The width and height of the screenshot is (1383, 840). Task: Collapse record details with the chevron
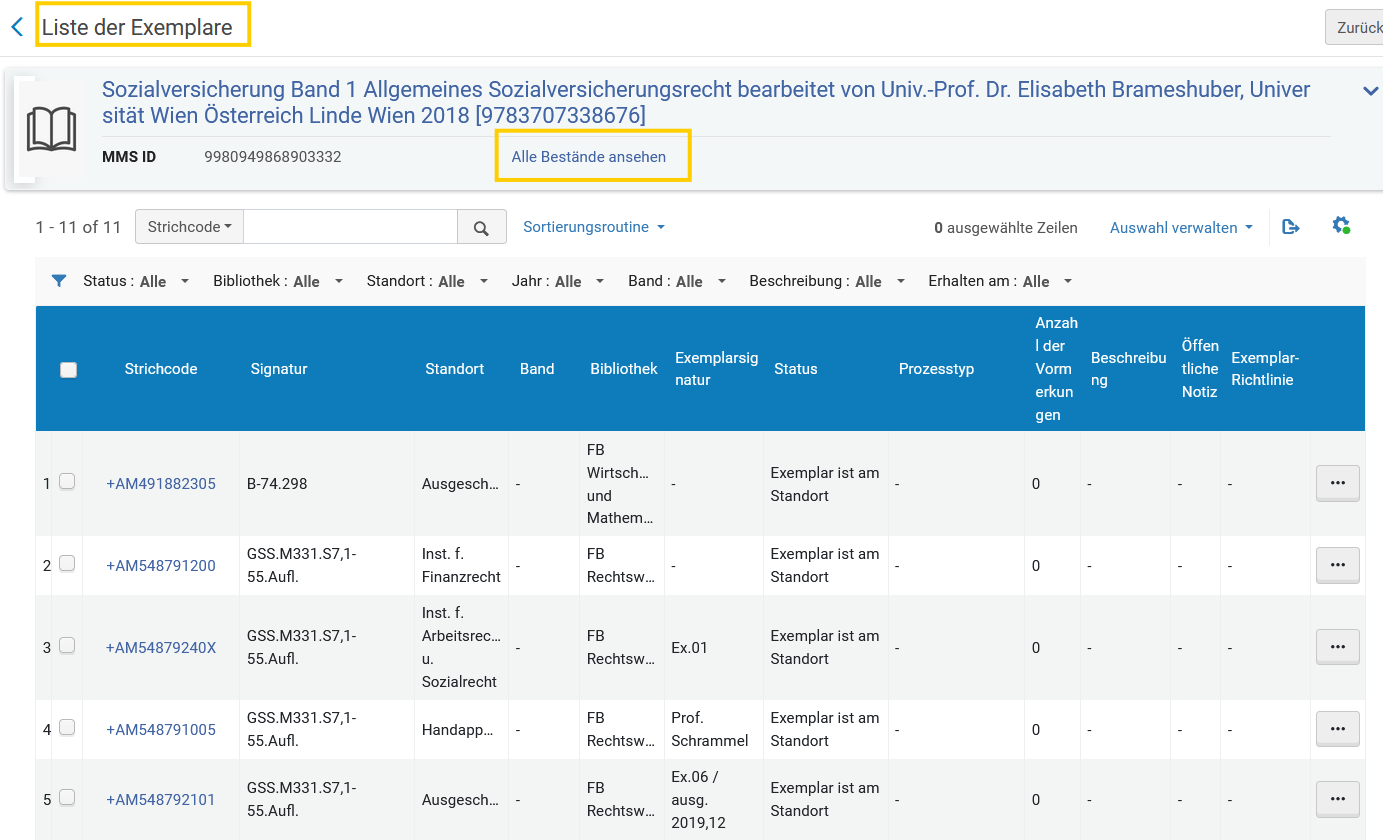1371,91
